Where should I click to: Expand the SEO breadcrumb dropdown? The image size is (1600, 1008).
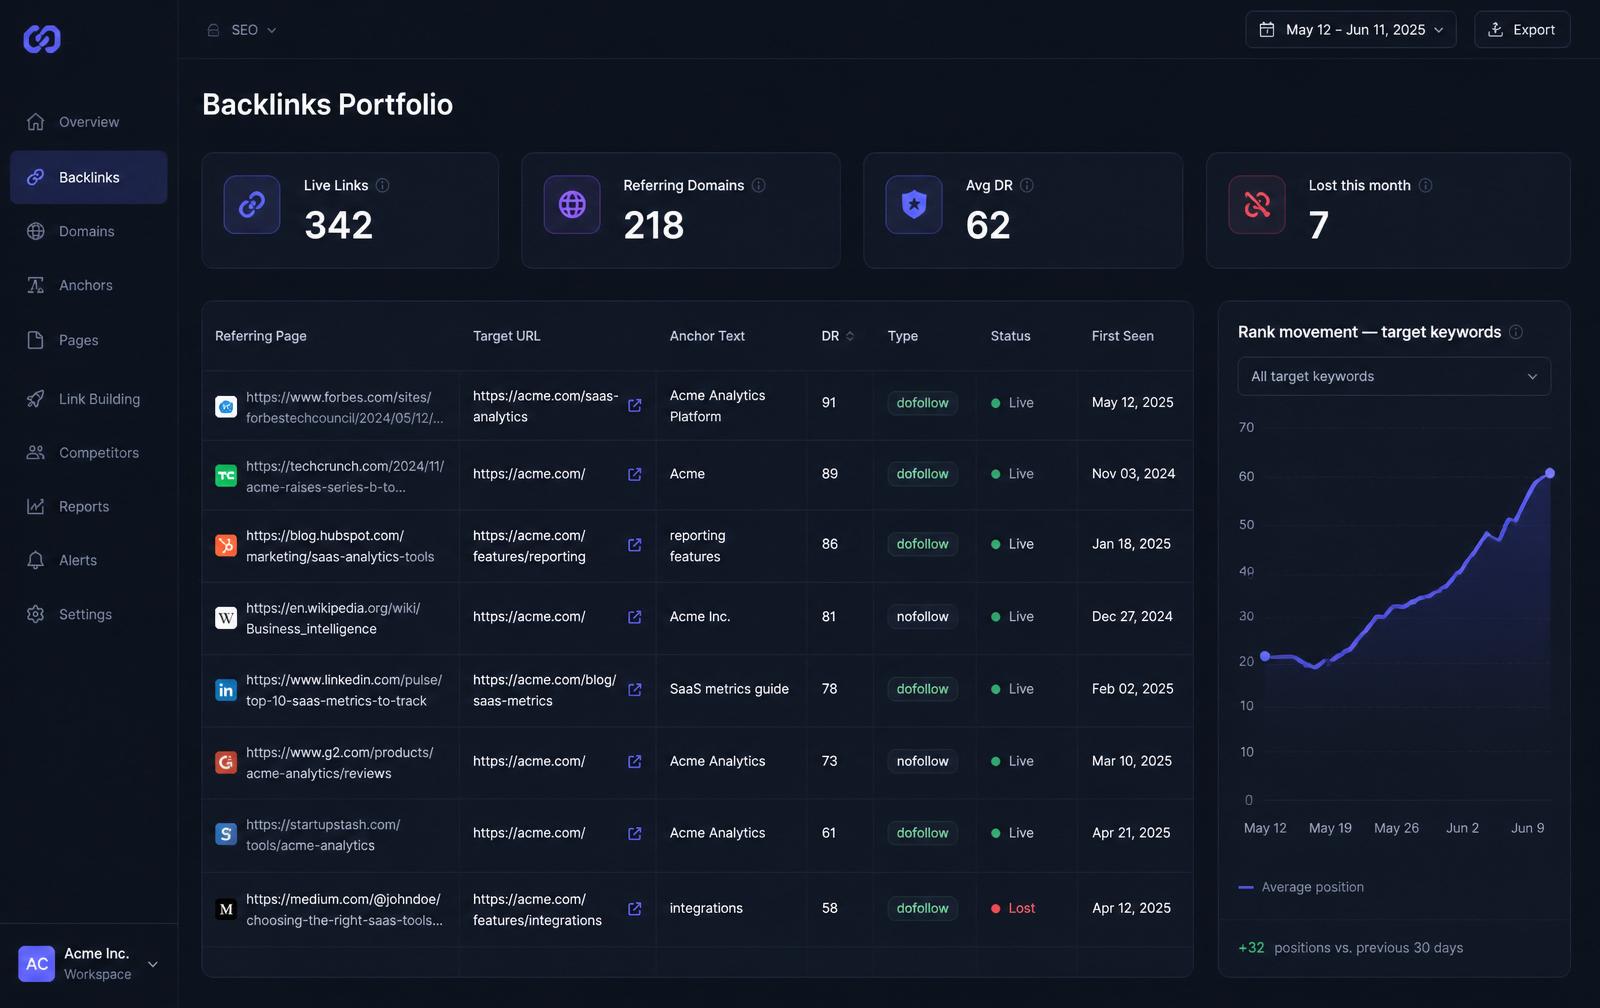click(242, 30)
